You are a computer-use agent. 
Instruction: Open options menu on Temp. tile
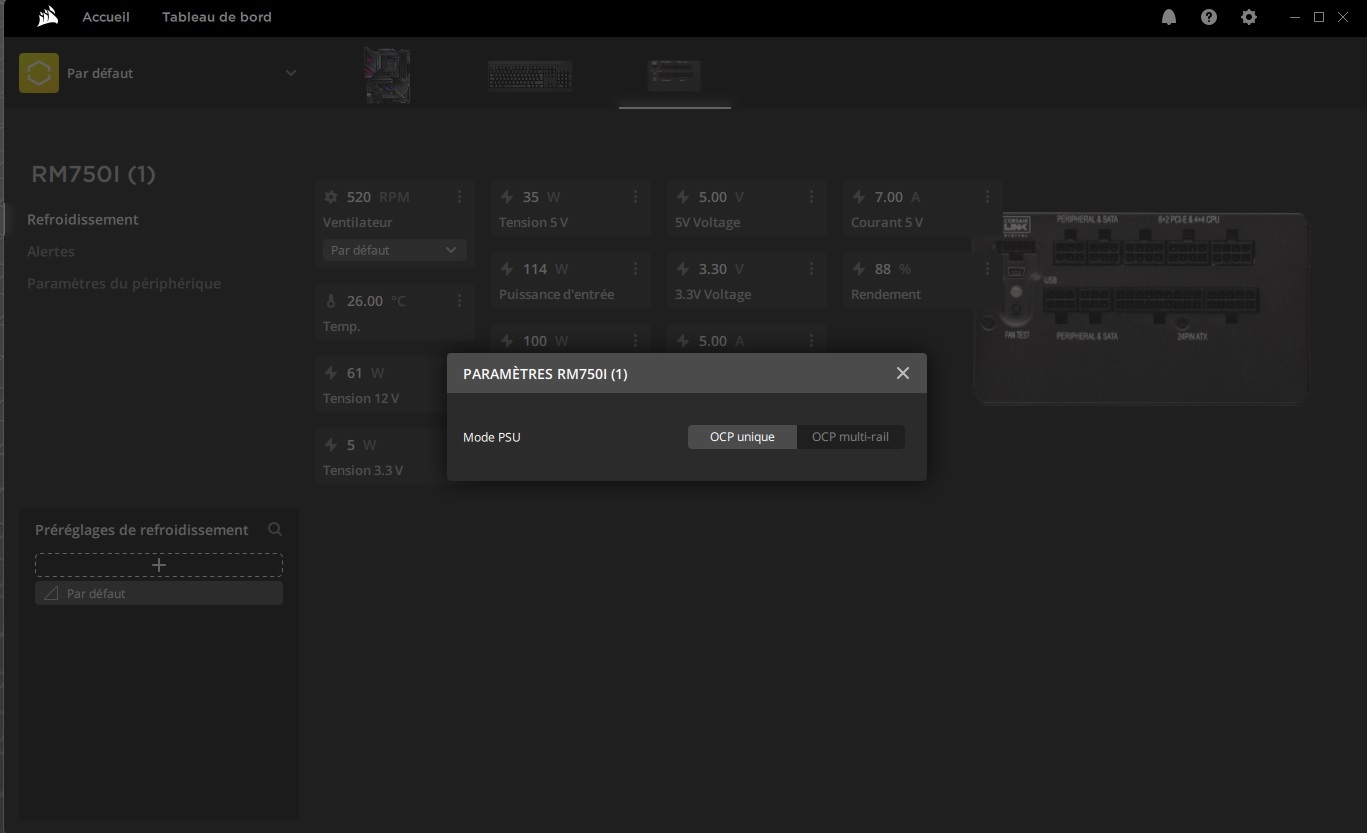click(459, 301)
